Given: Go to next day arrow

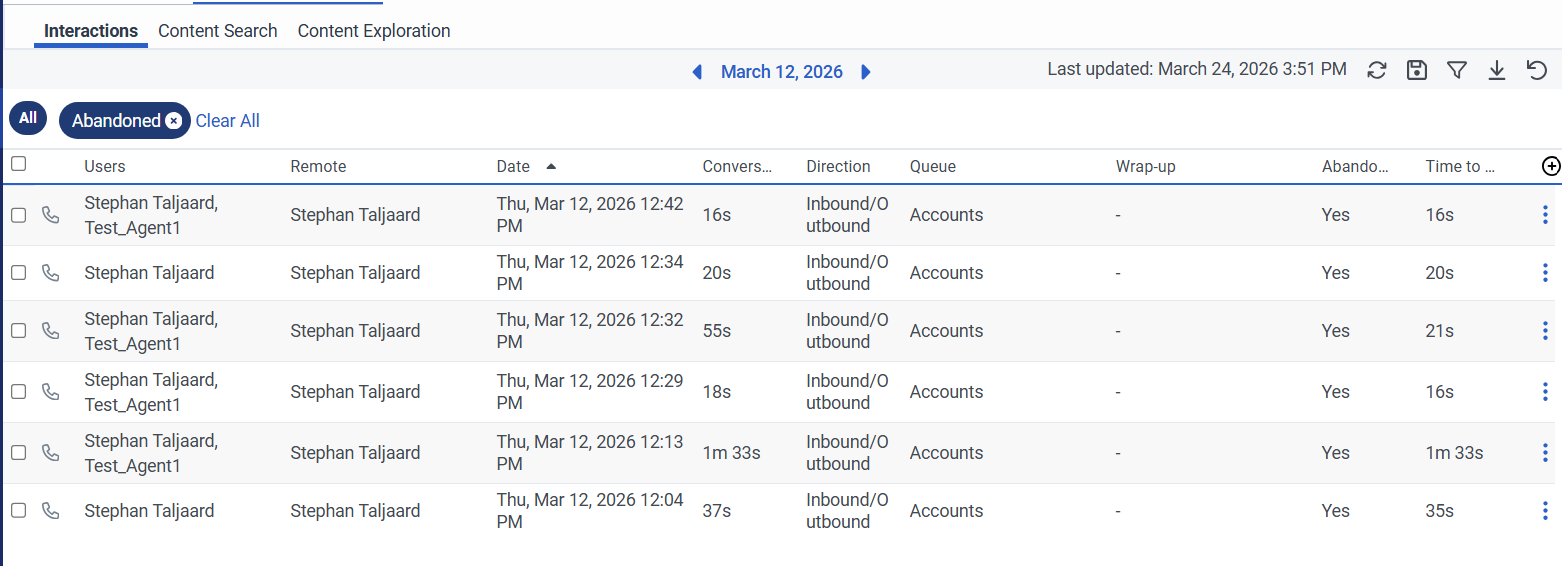Looking at the screenshot, I should 866,72.
